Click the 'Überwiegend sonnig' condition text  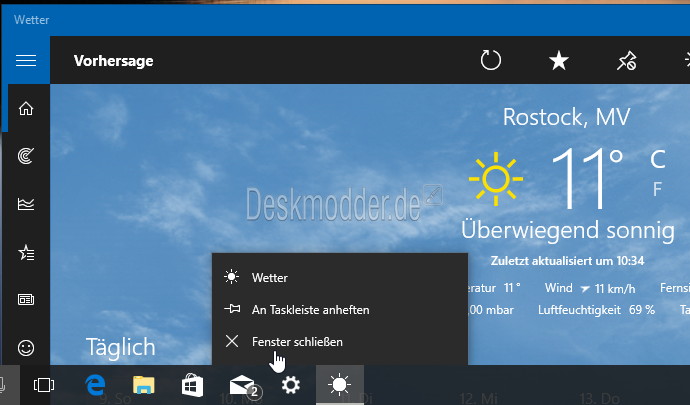(x=568, y=230)
